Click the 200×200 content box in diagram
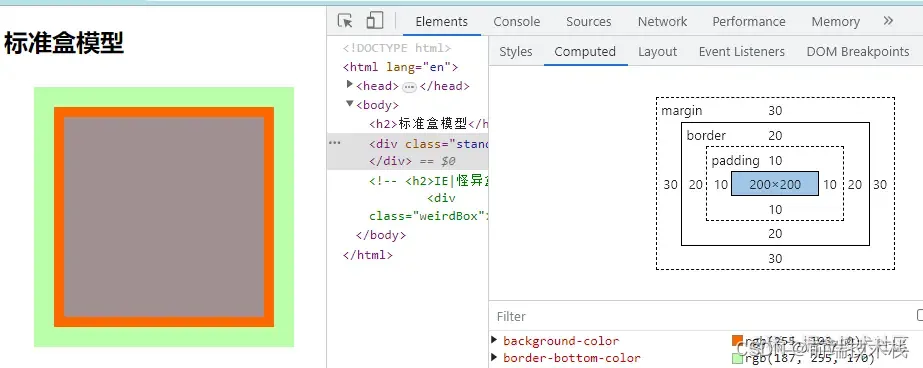This screenshot has height=368, width=923. click(x=775, y=184)
